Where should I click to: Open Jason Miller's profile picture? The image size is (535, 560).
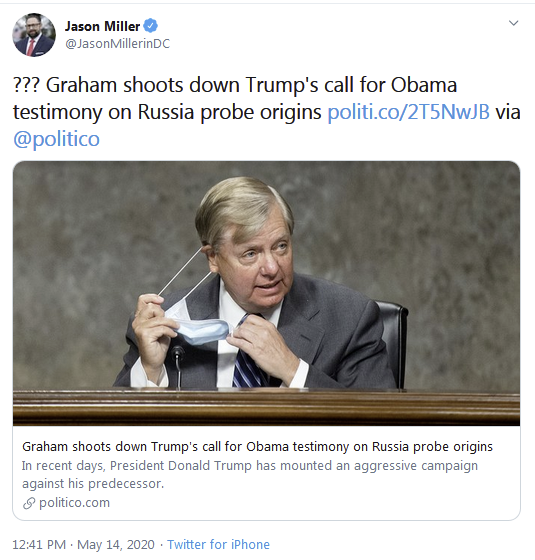tap(34, 35)
